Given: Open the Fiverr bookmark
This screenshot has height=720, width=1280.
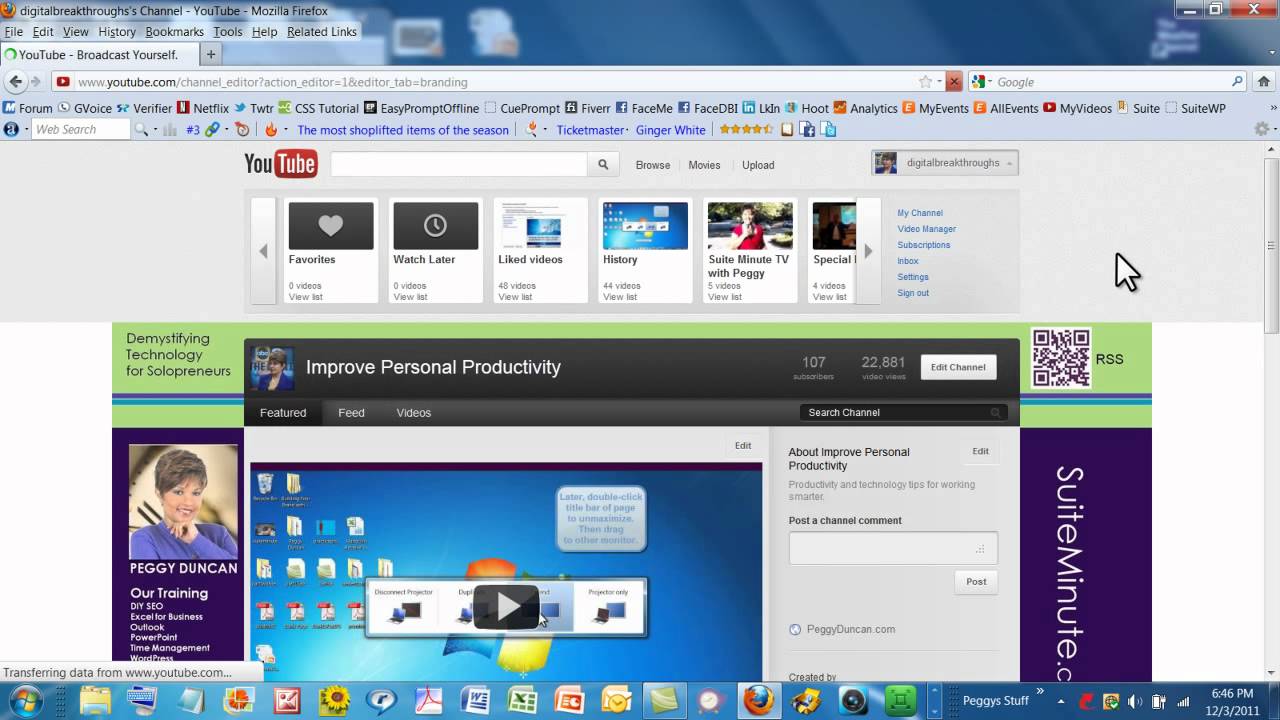Looking at the screenshot, I should pos(588,108).
